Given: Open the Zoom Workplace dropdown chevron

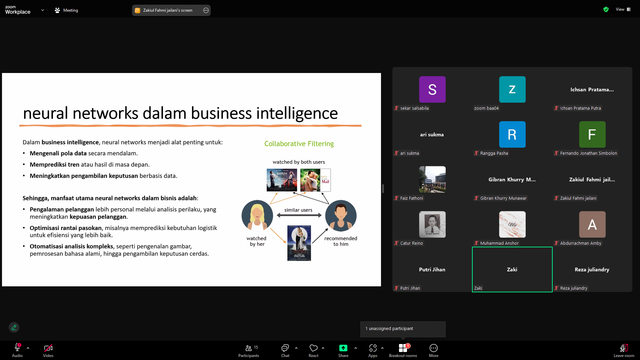Looking at the screenshot, I should (x=42, y=10).
